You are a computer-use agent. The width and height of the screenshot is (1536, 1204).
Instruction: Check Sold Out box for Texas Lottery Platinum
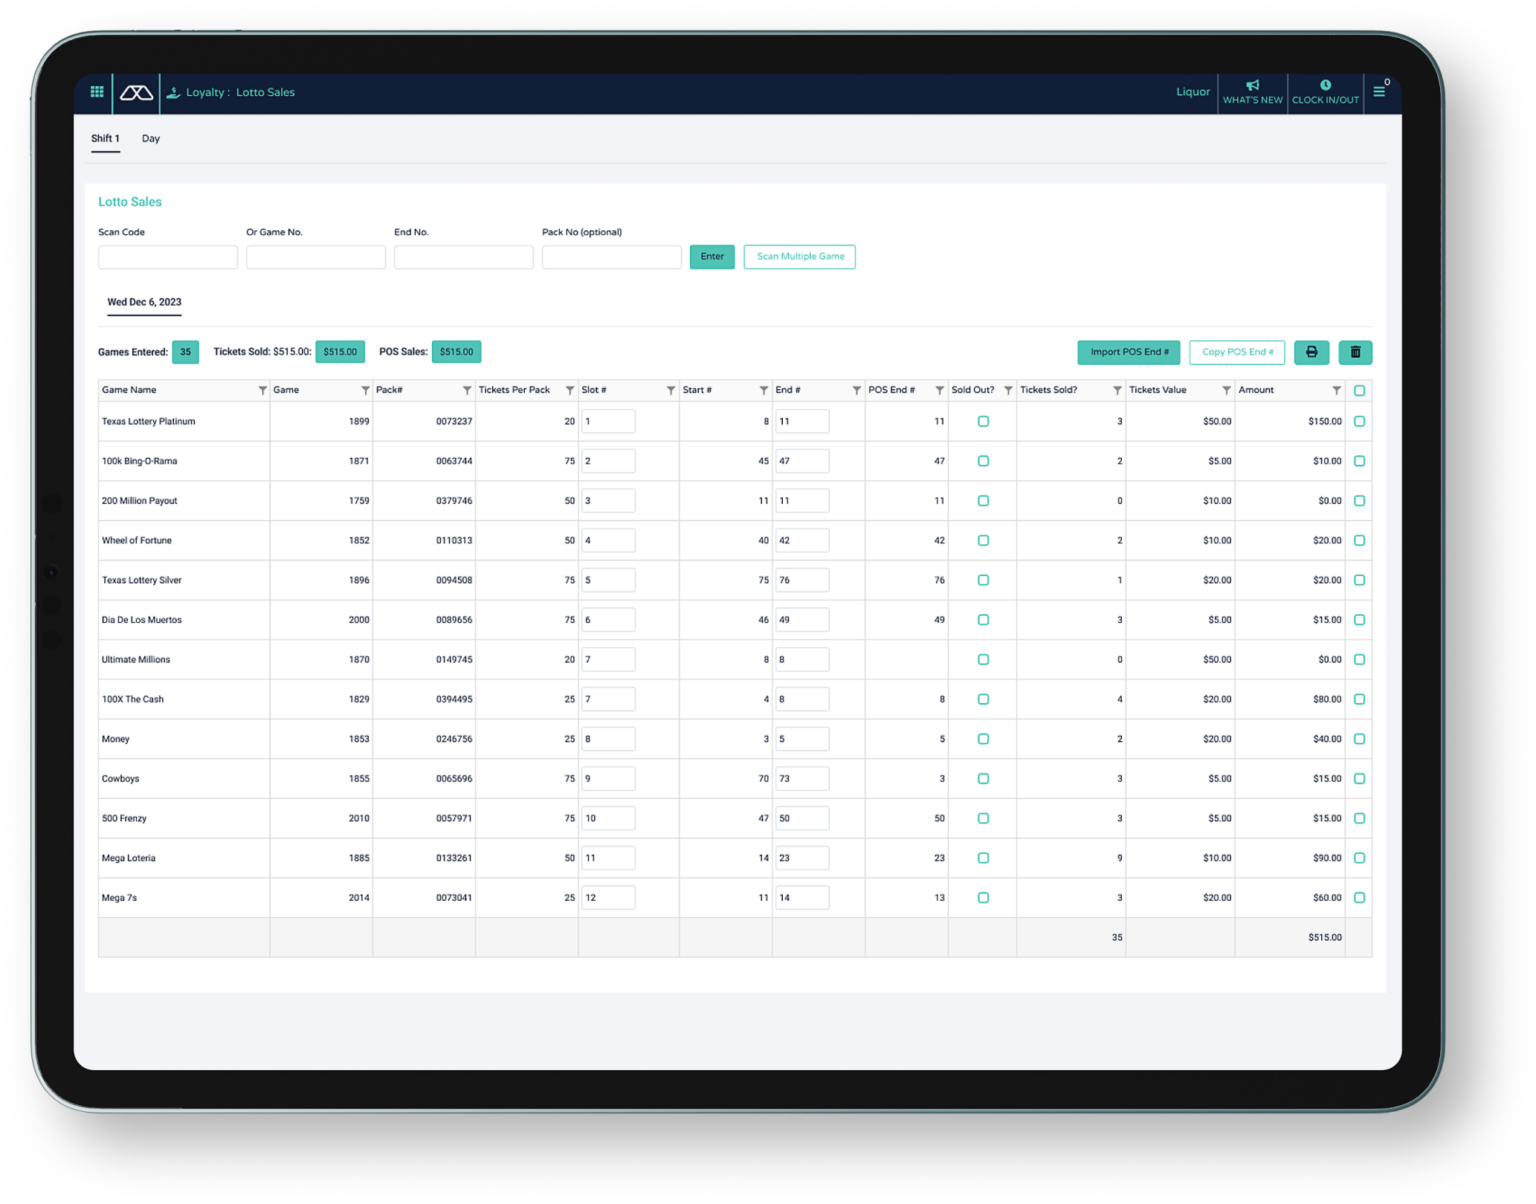point(983,422)
